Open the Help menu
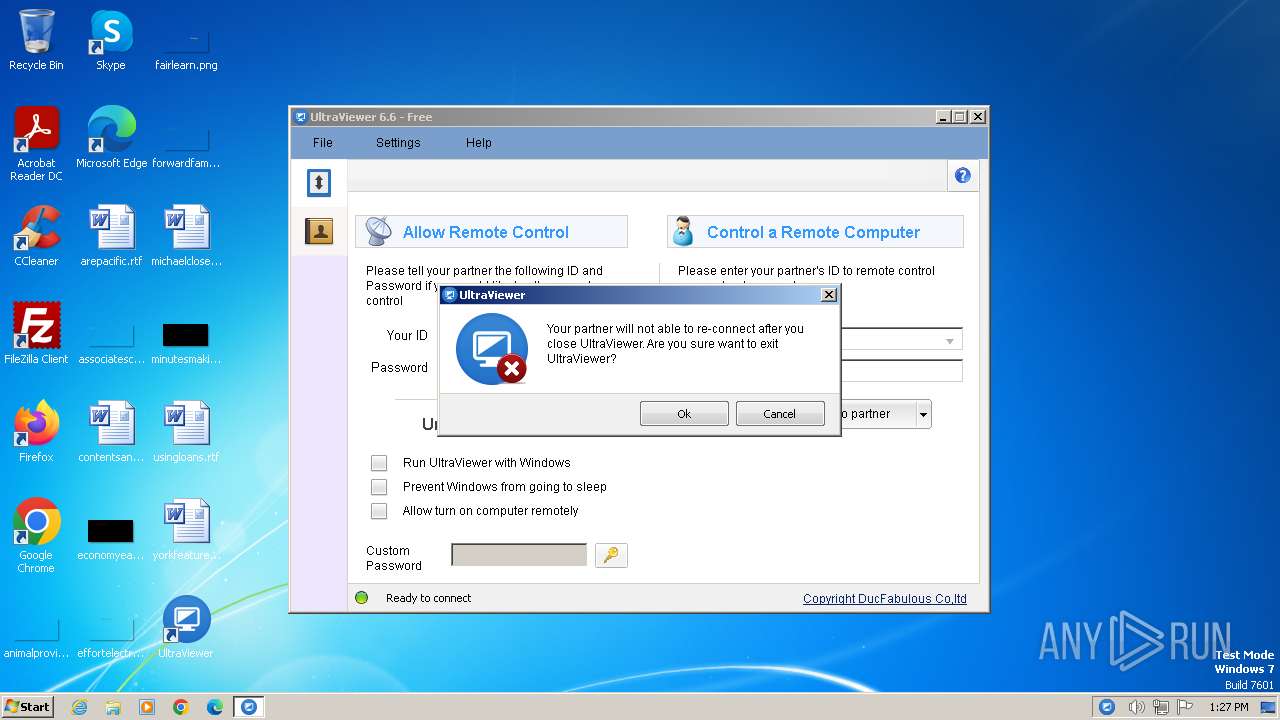This screenshot has width=1280, height=720. tap(479, 143)
